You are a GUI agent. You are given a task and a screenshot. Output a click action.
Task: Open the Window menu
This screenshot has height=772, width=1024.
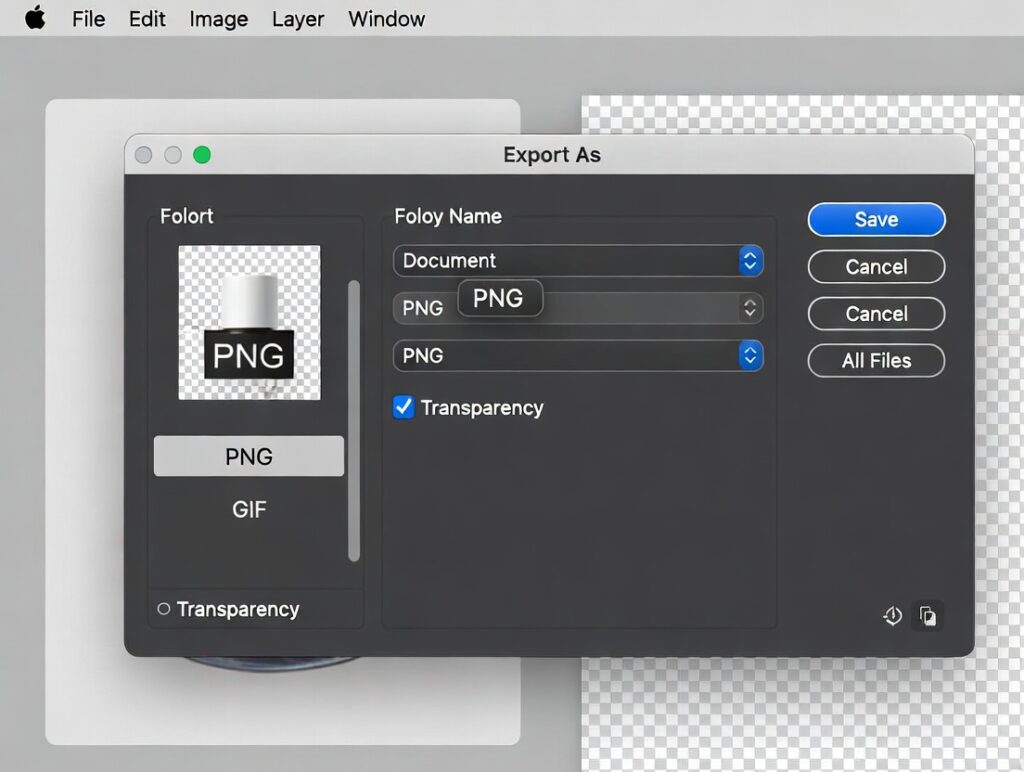click(385, 18)
